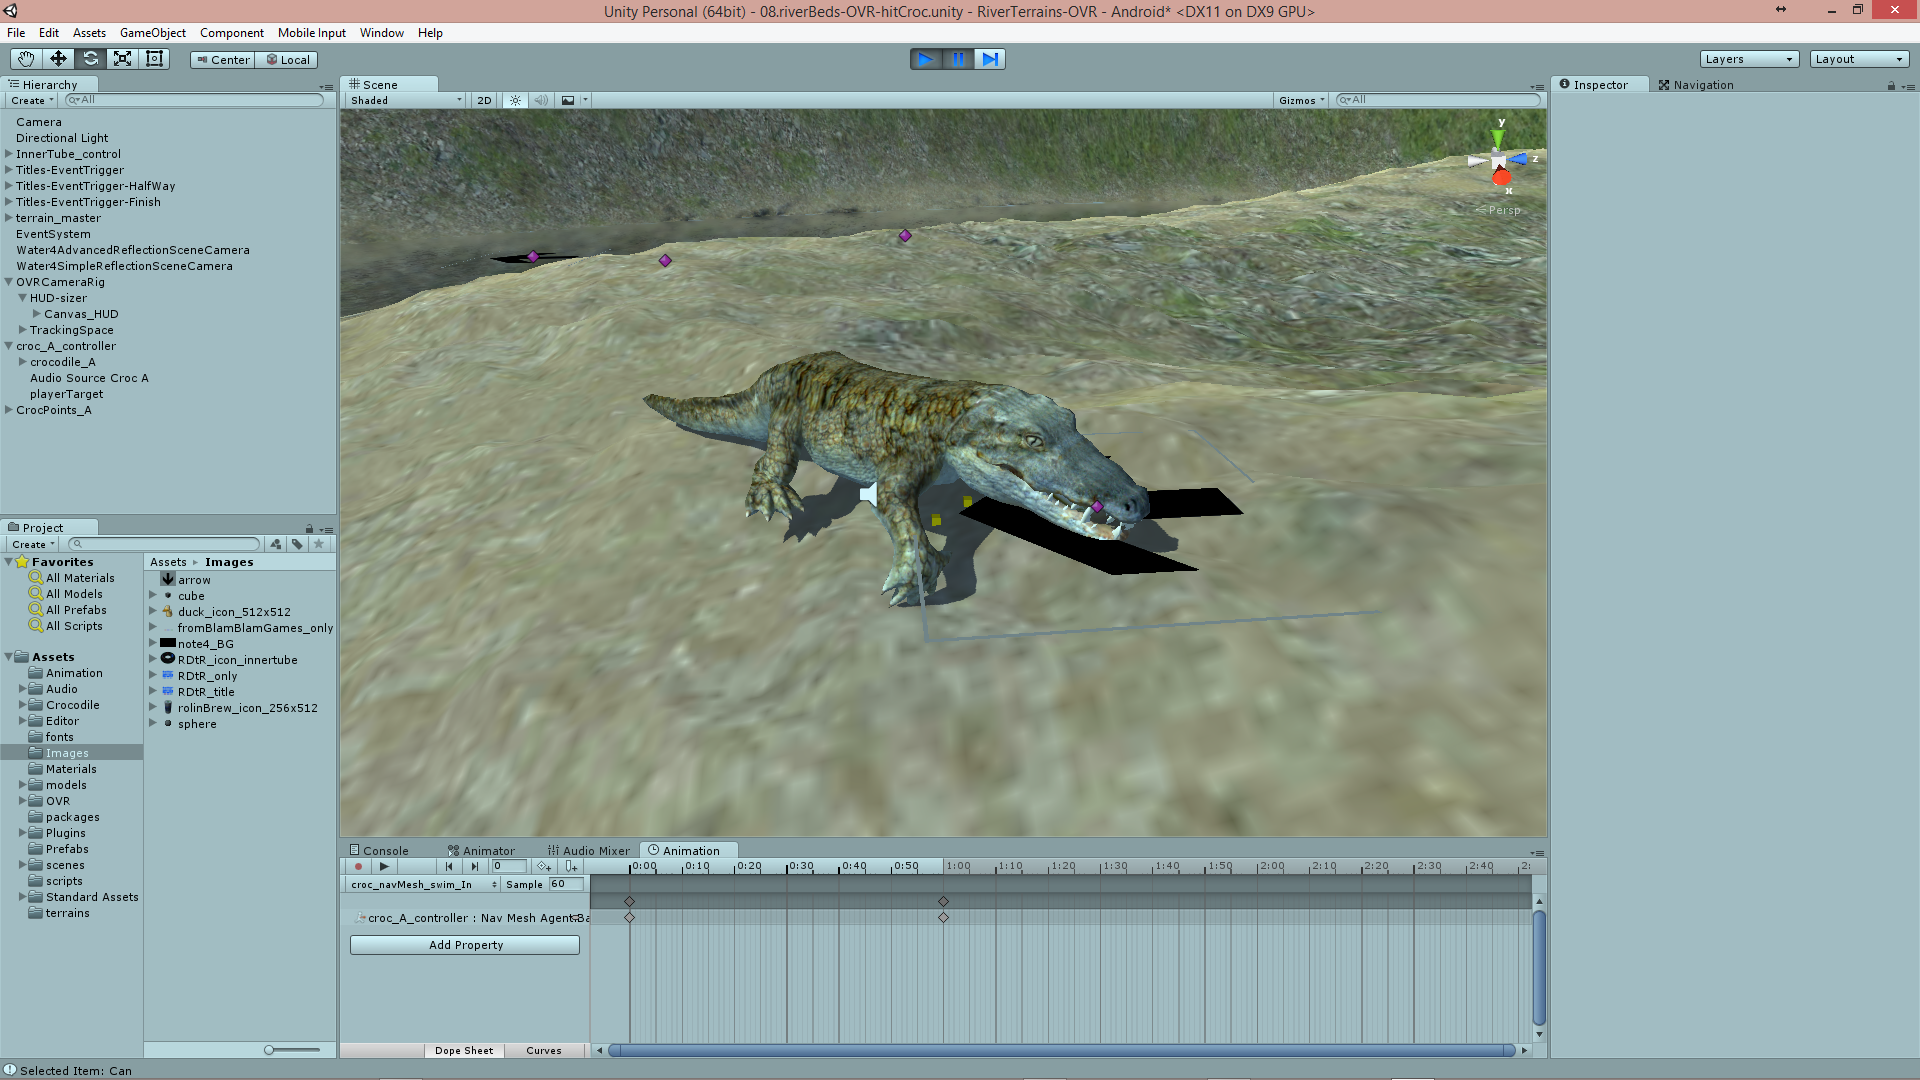
Task: Select the Move tool
Action: pyautogui.click(x=58, y=59)
